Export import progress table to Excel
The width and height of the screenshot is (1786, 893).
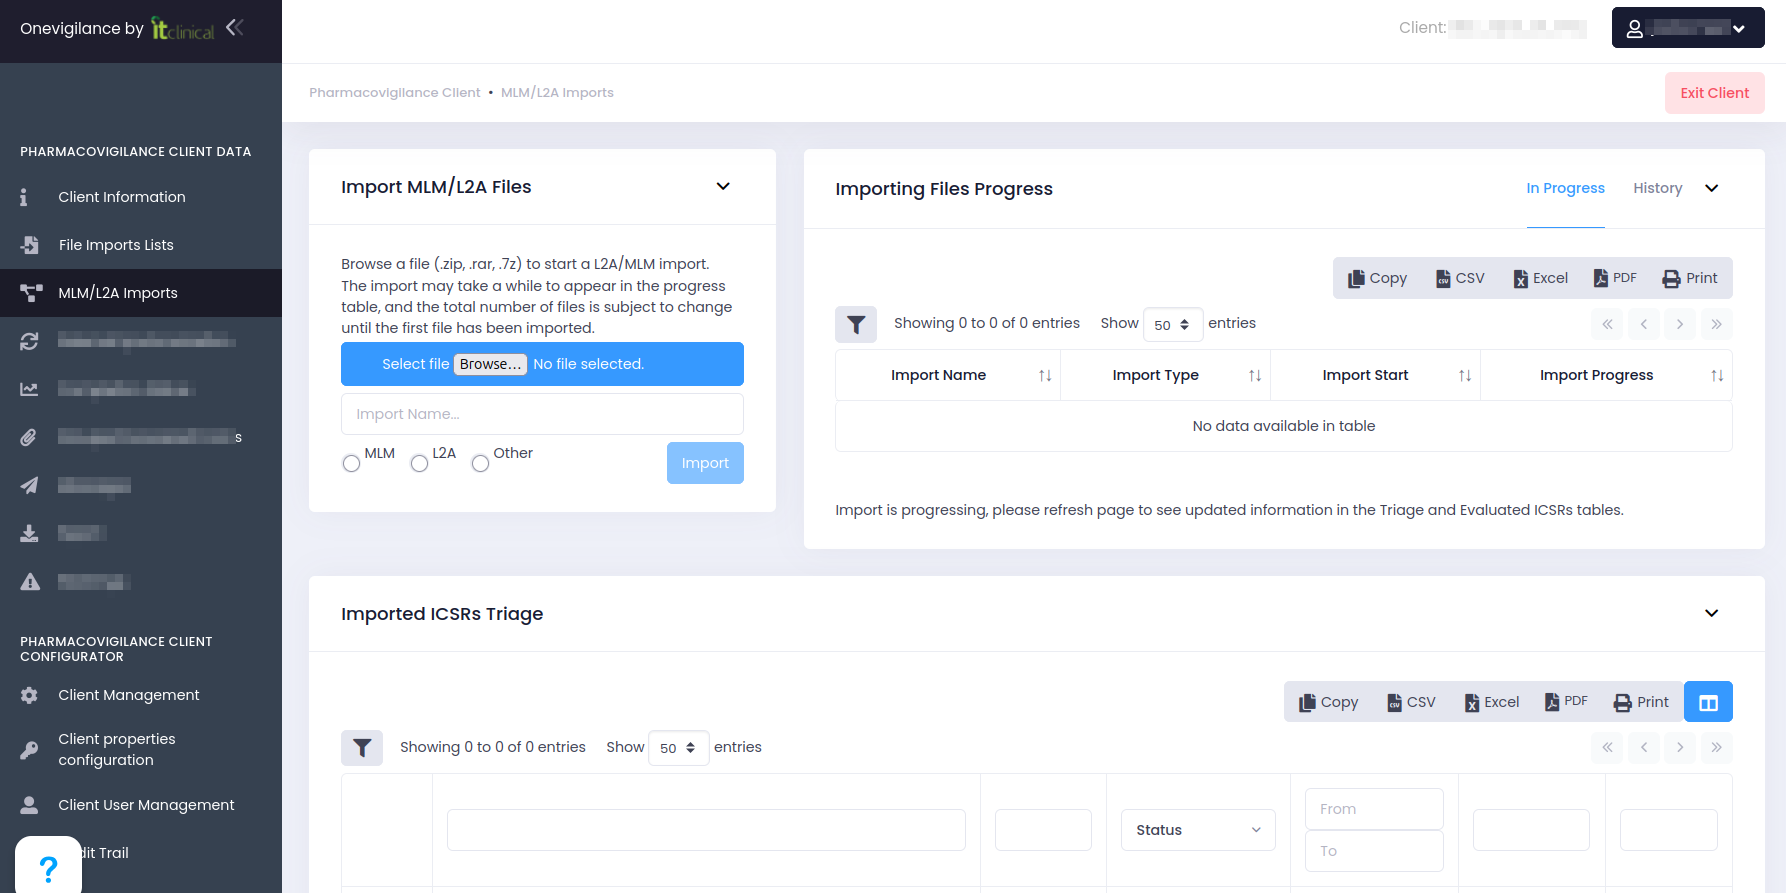pyautogui.click(x=1540, y=278)
